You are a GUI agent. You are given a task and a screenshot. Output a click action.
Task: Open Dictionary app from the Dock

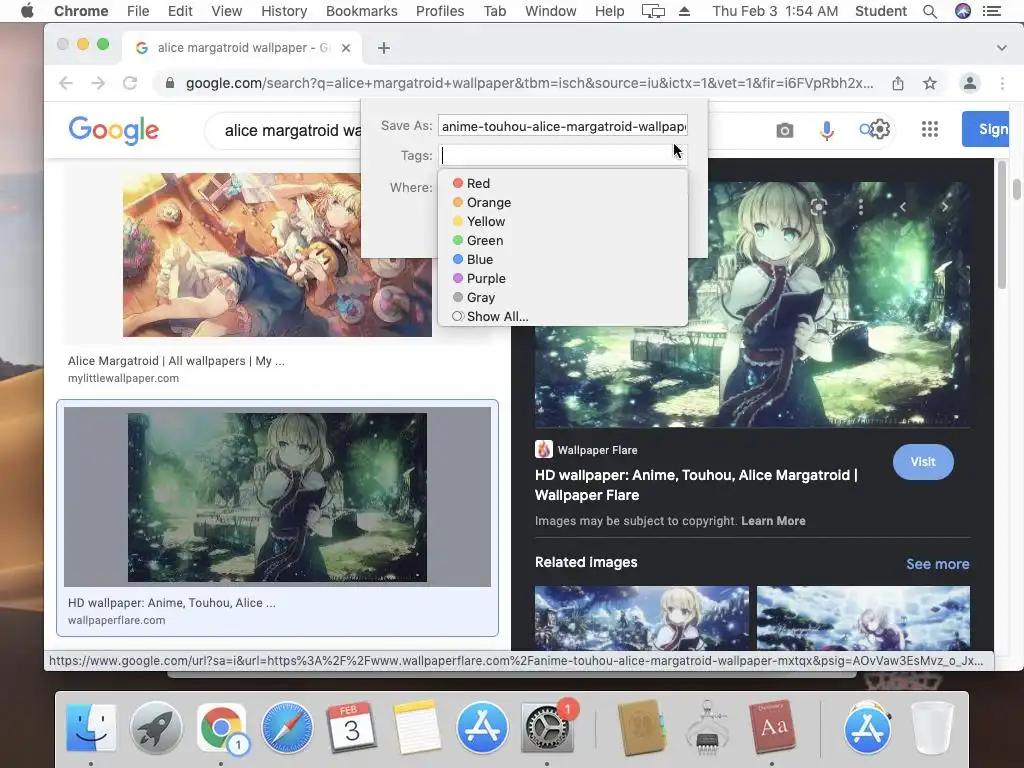point(773,726)
